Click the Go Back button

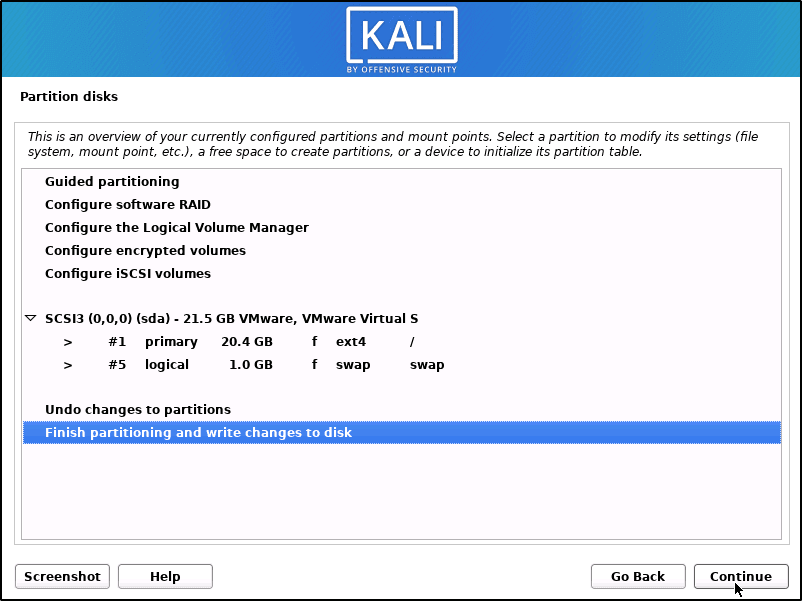tap(638, 576)
